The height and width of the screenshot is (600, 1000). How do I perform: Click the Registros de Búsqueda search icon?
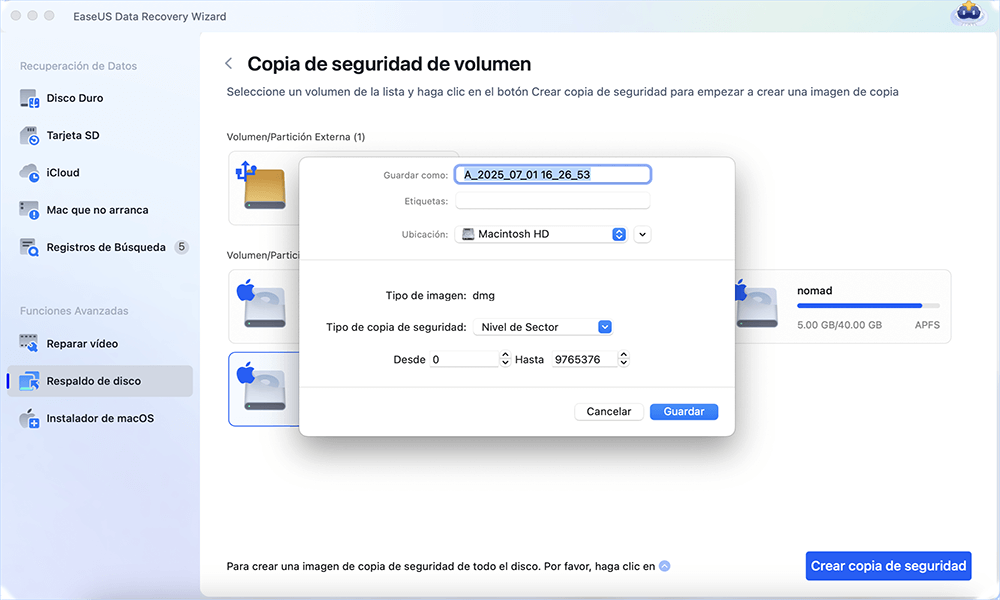tap(29, 247)
